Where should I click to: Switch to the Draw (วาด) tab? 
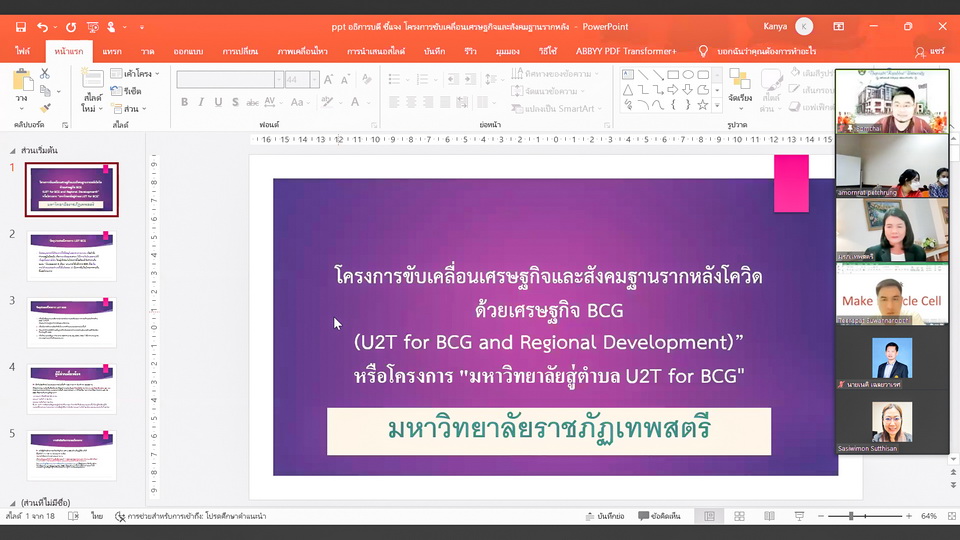pos(147,51)
